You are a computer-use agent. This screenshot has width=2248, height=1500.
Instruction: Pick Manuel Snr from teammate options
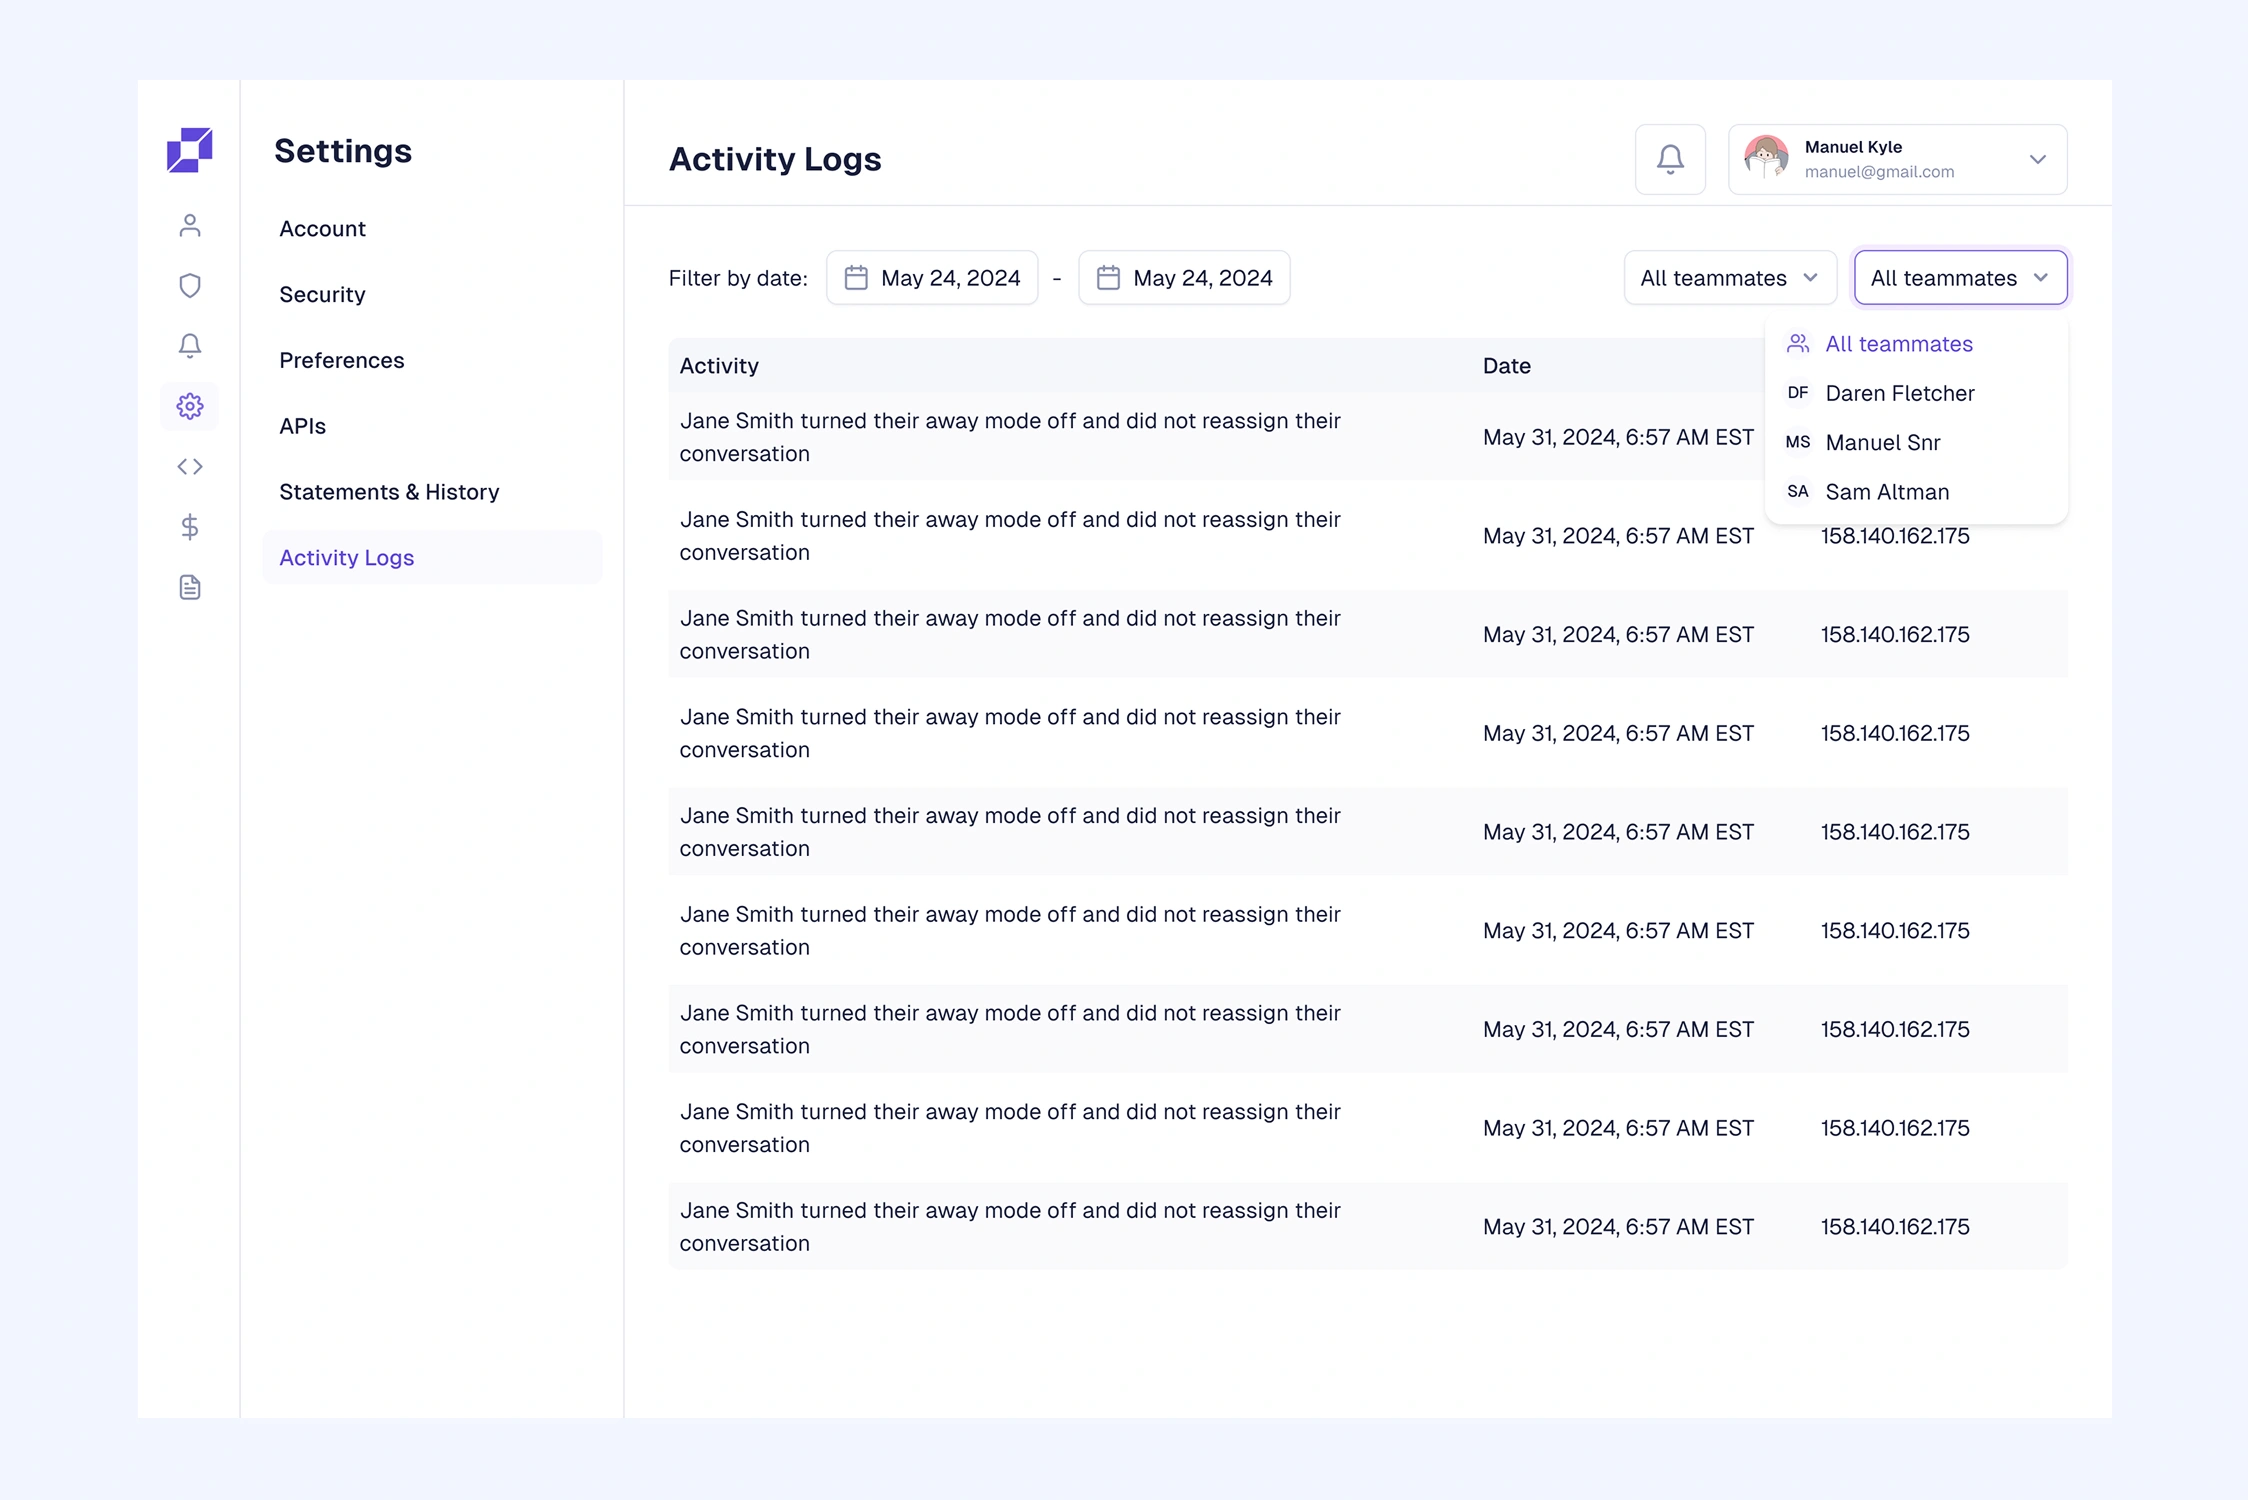1882,442
